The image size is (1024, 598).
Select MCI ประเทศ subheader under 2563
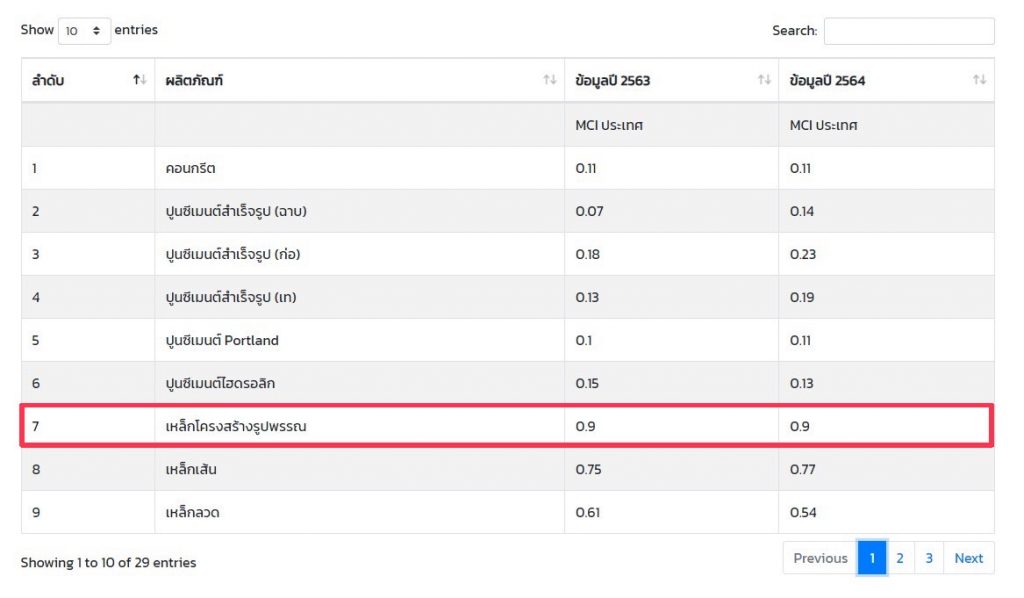point(609,125)
